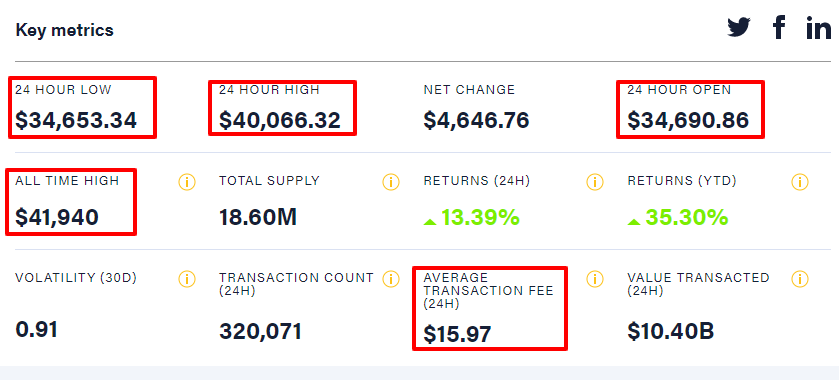Click the 24 Hour High value $40,066.32

tap(280, 120)
